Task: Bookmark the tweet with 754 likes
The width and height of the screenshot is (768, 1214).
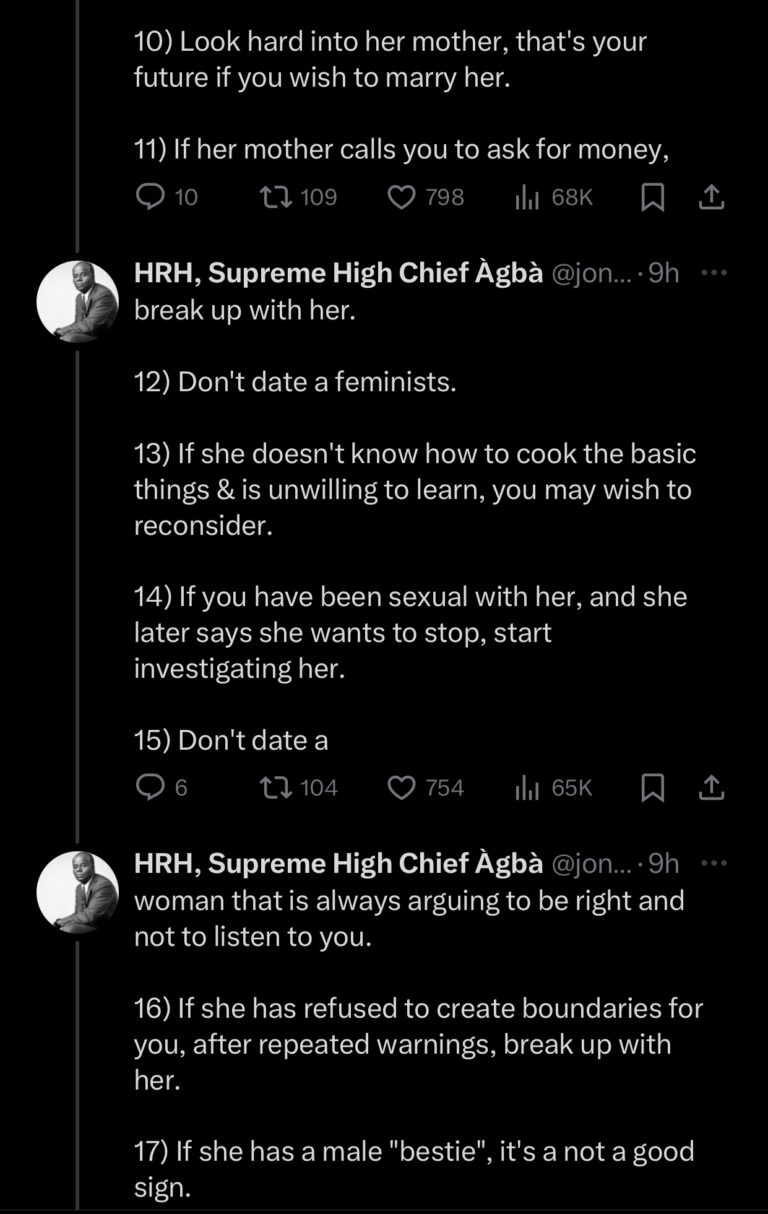Action: (x=652, y=788)
